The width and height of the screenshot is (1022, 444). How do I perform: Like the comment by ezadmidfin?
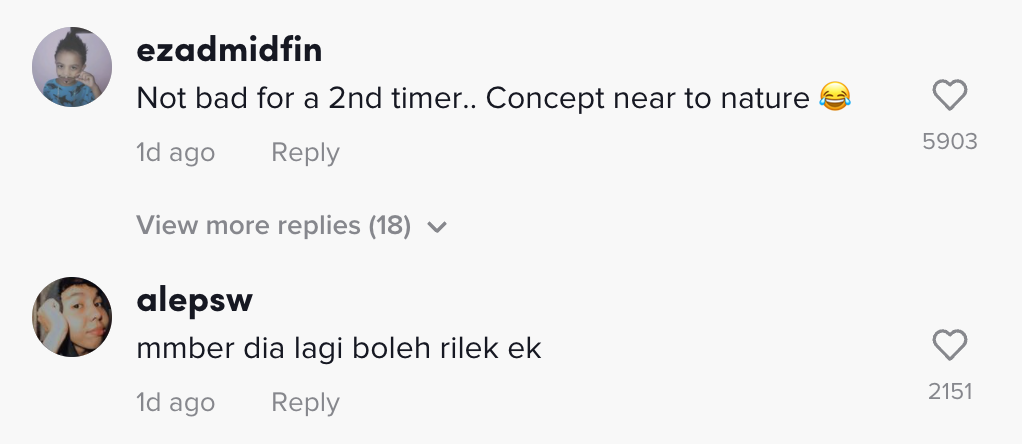(949, 96)
